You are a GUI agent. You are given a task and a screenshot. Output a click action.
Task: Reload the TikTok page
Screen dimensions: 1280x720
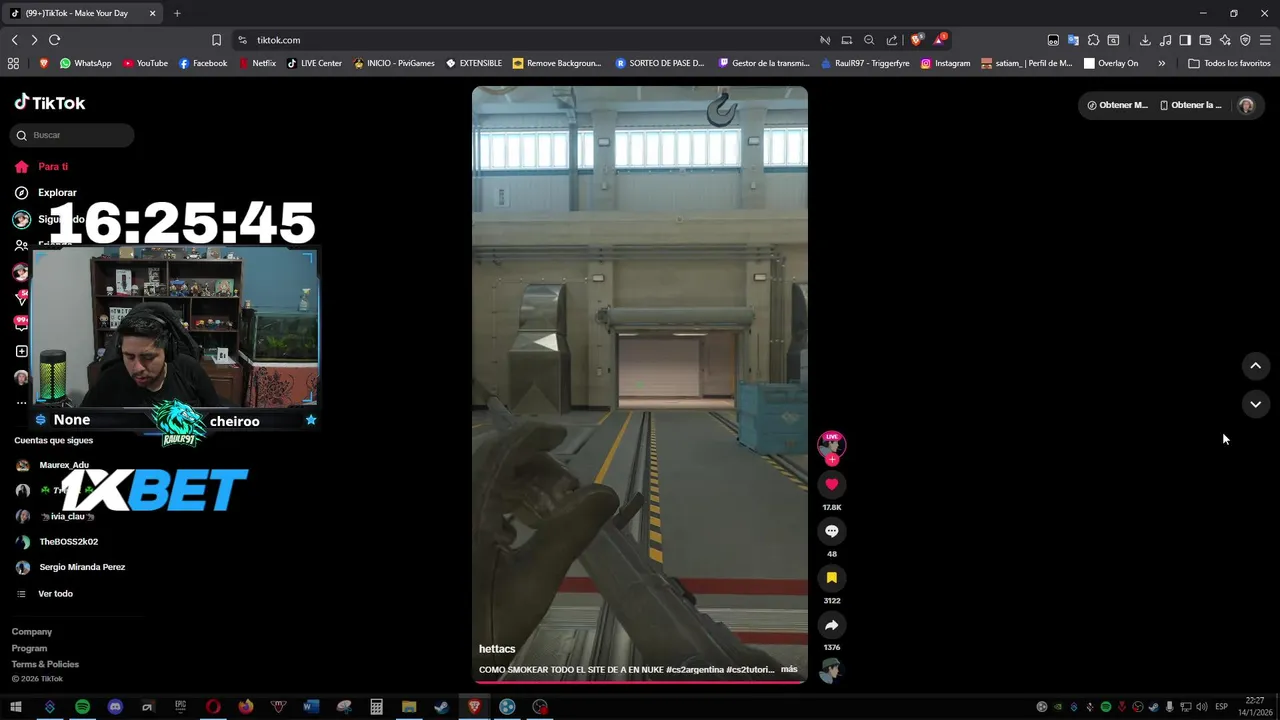click(54, 40)
